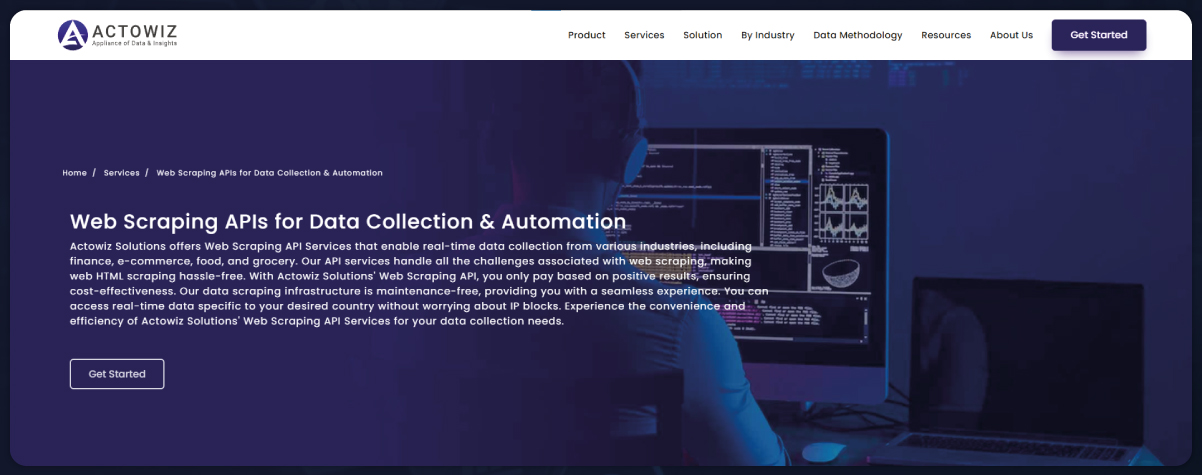Click the paragraph beginning 'Actowiz Solutions offers Web Scraping'
The image size is (1202, 475).
point(419,283)
